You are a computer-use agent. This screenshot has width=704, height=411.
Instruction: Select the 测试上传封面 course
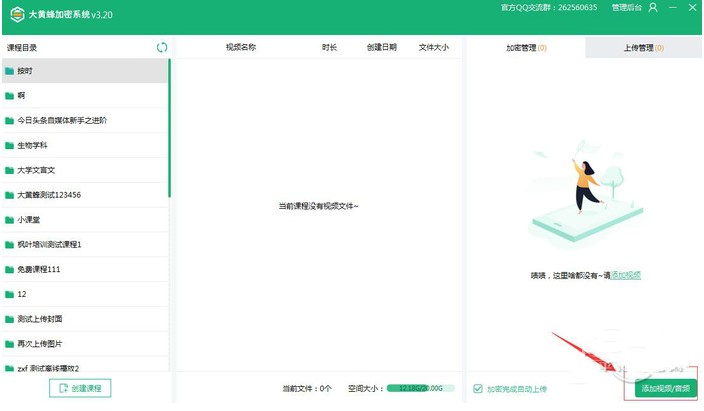tap(85, 319)
